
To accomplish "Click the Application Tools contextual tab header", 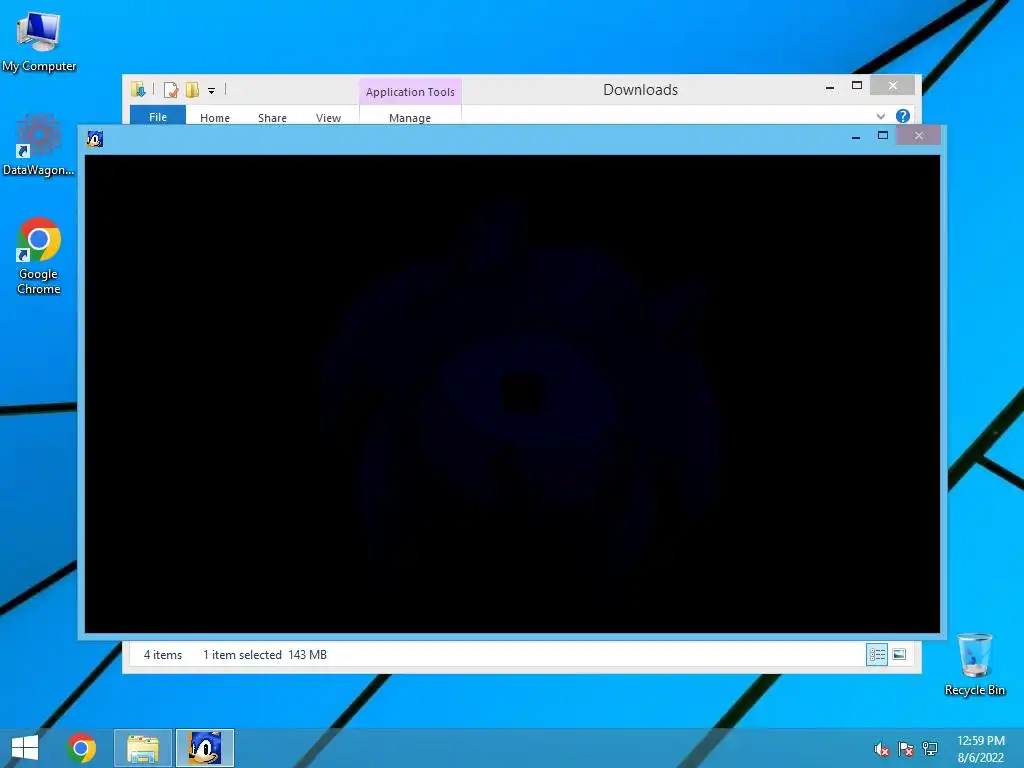I will click(x=410, y=92).
